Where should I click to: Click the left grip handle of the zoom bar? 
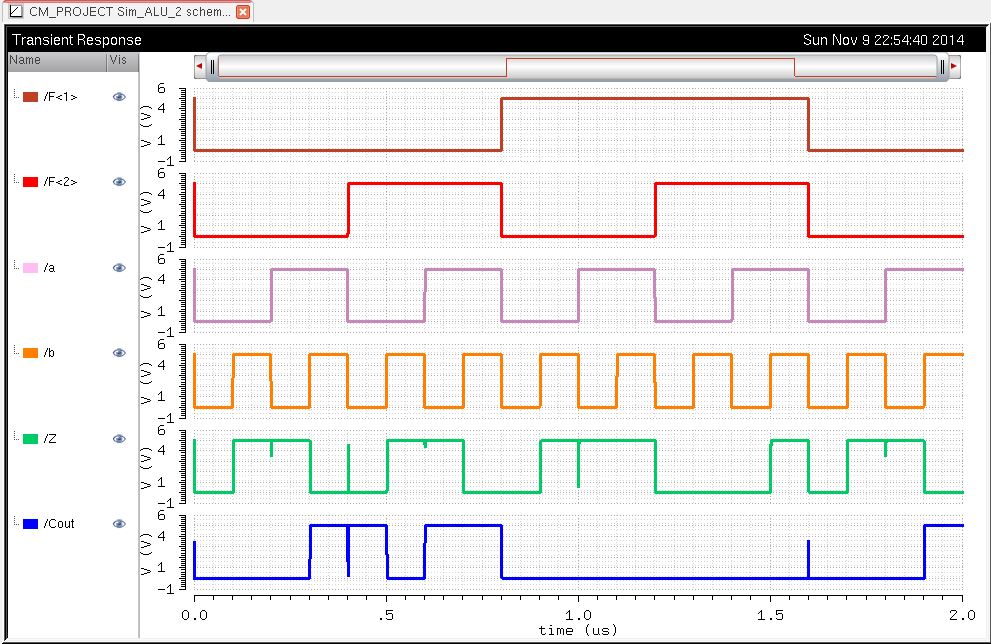[212, 66]
